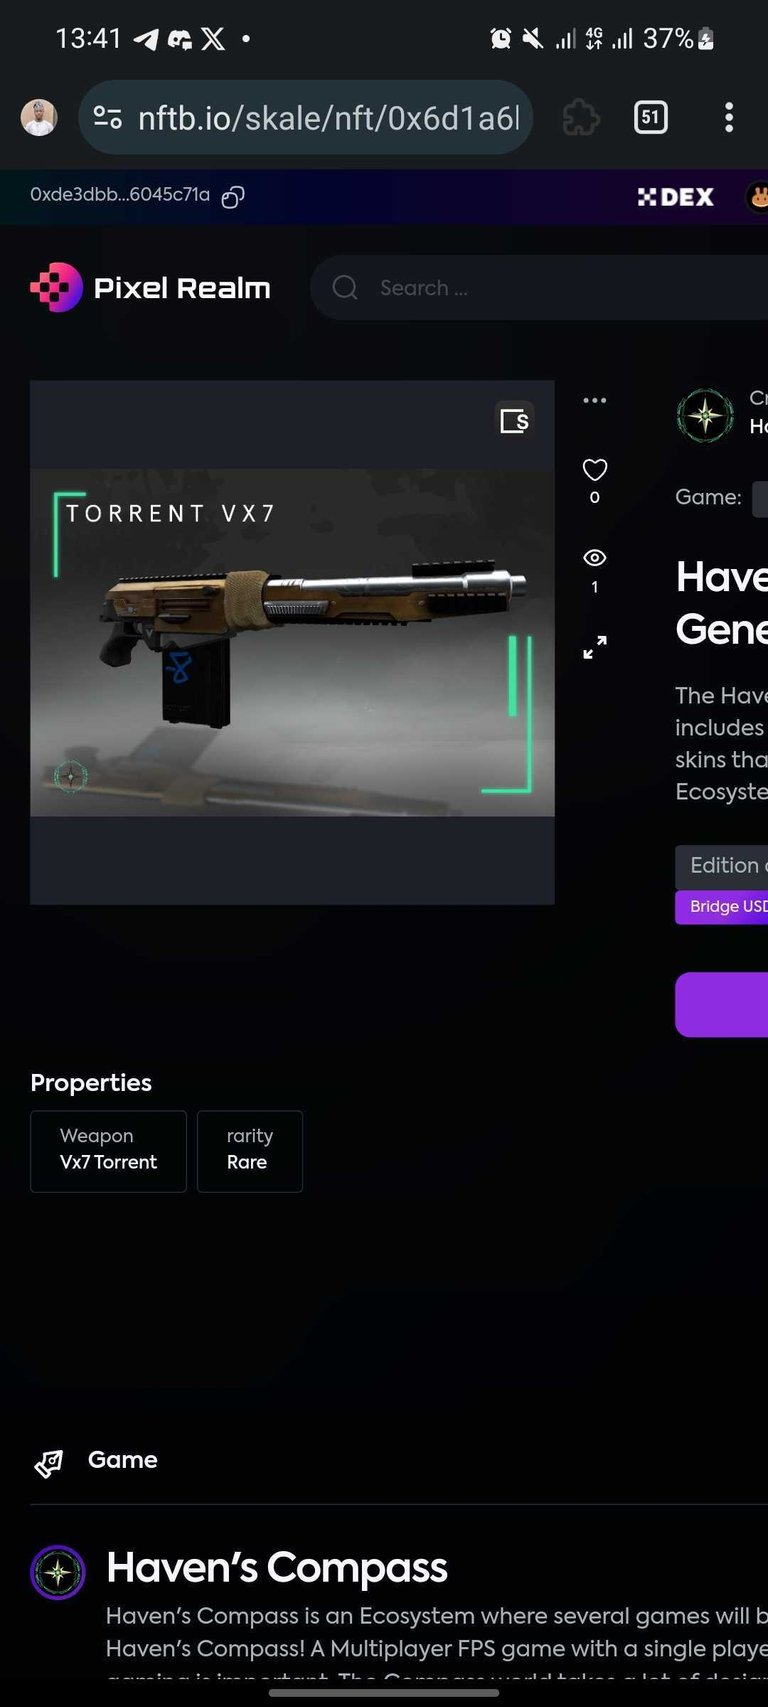Click the eye views icon
768x1707 pixels.
(x=595, y=558)
